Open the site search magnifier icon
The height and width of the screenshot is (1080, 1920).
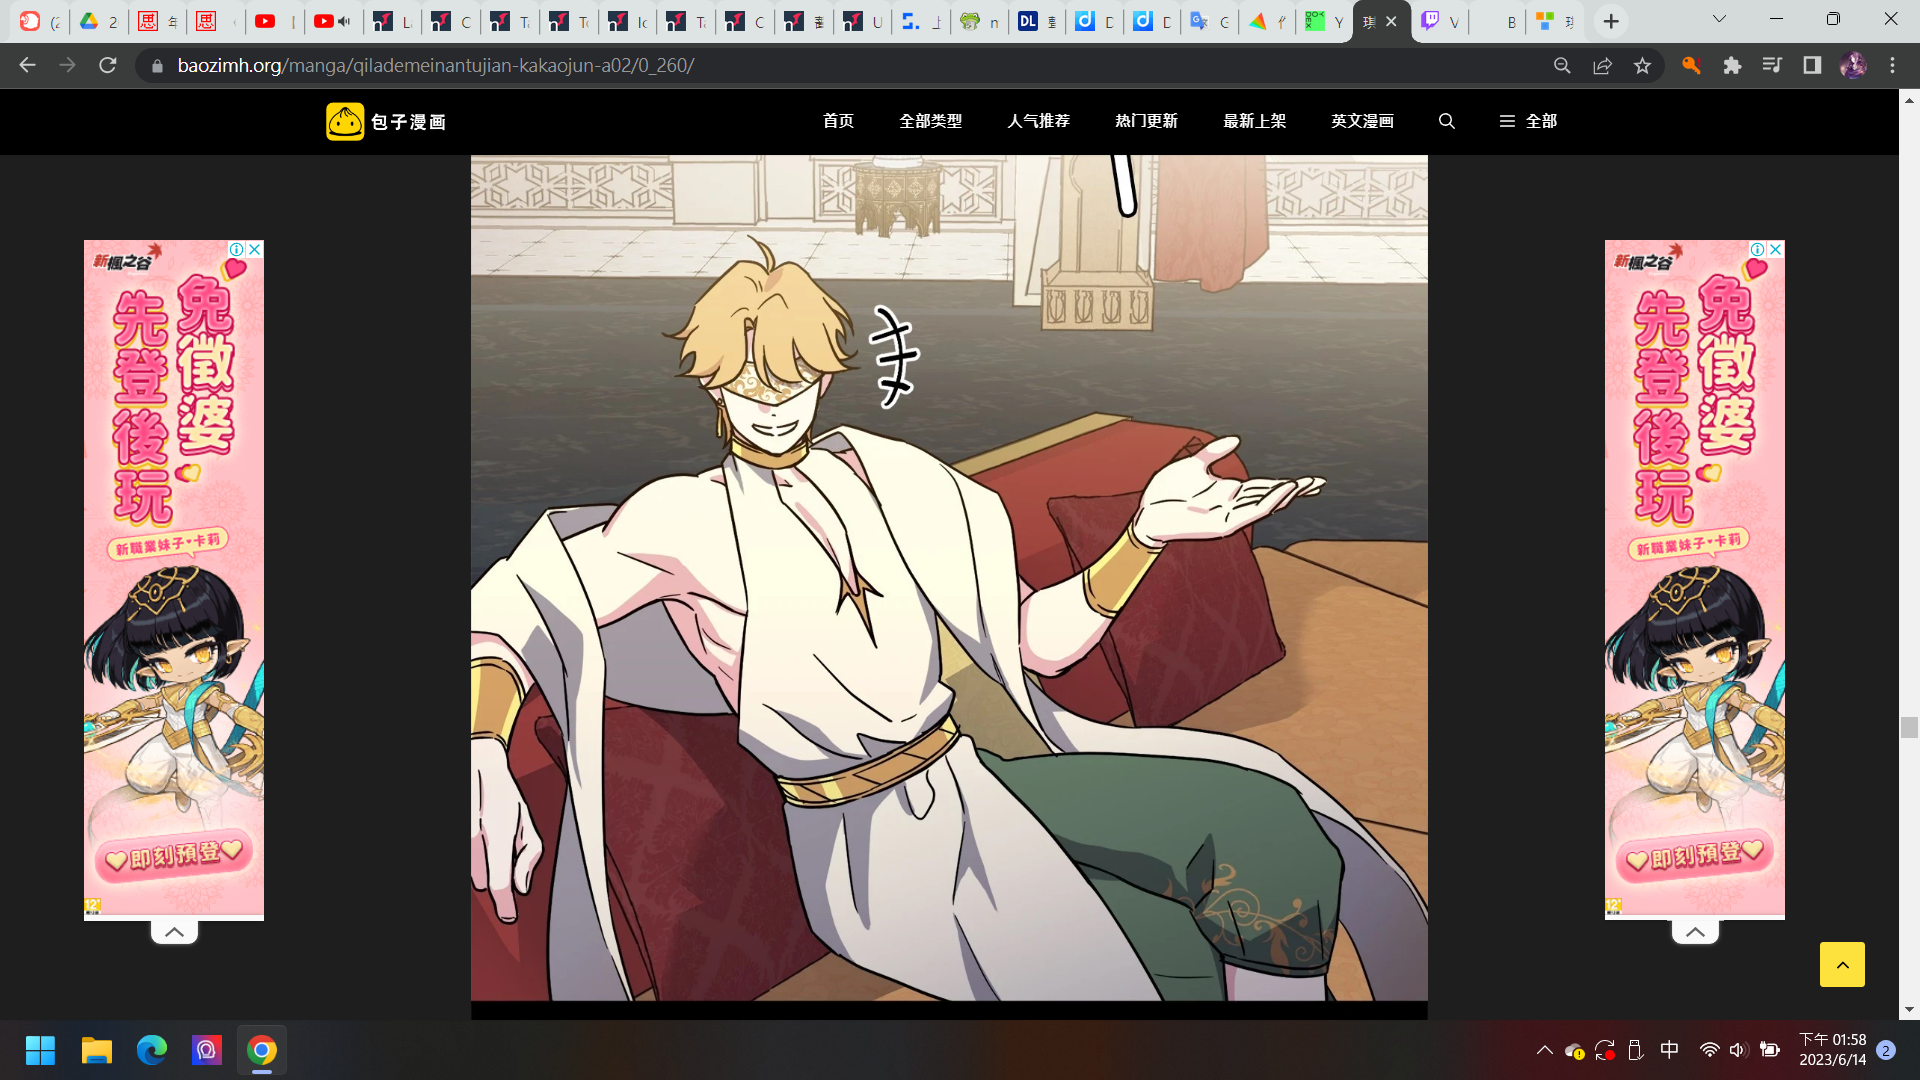1446,121
